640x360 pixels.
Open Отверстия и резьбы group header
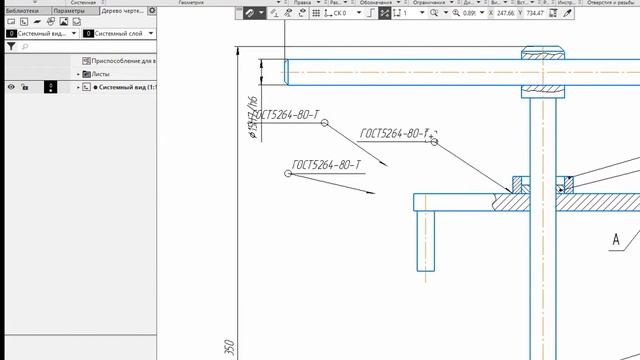coord(611,2)
